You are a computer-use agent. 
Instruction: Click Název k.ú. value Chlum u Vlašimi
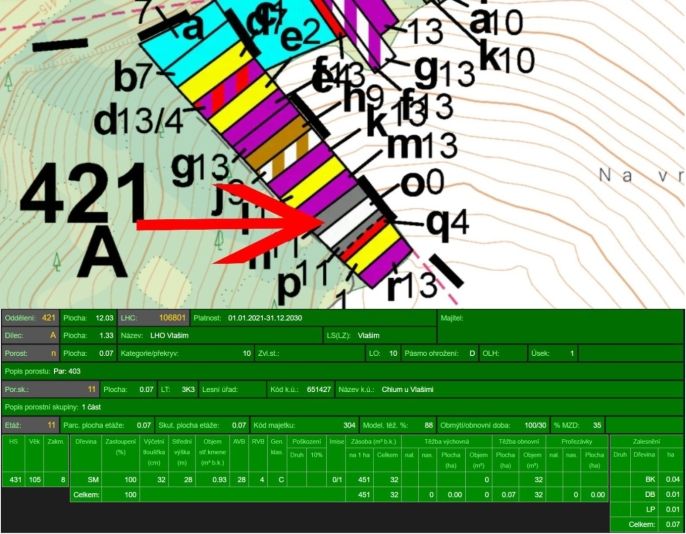407,389
